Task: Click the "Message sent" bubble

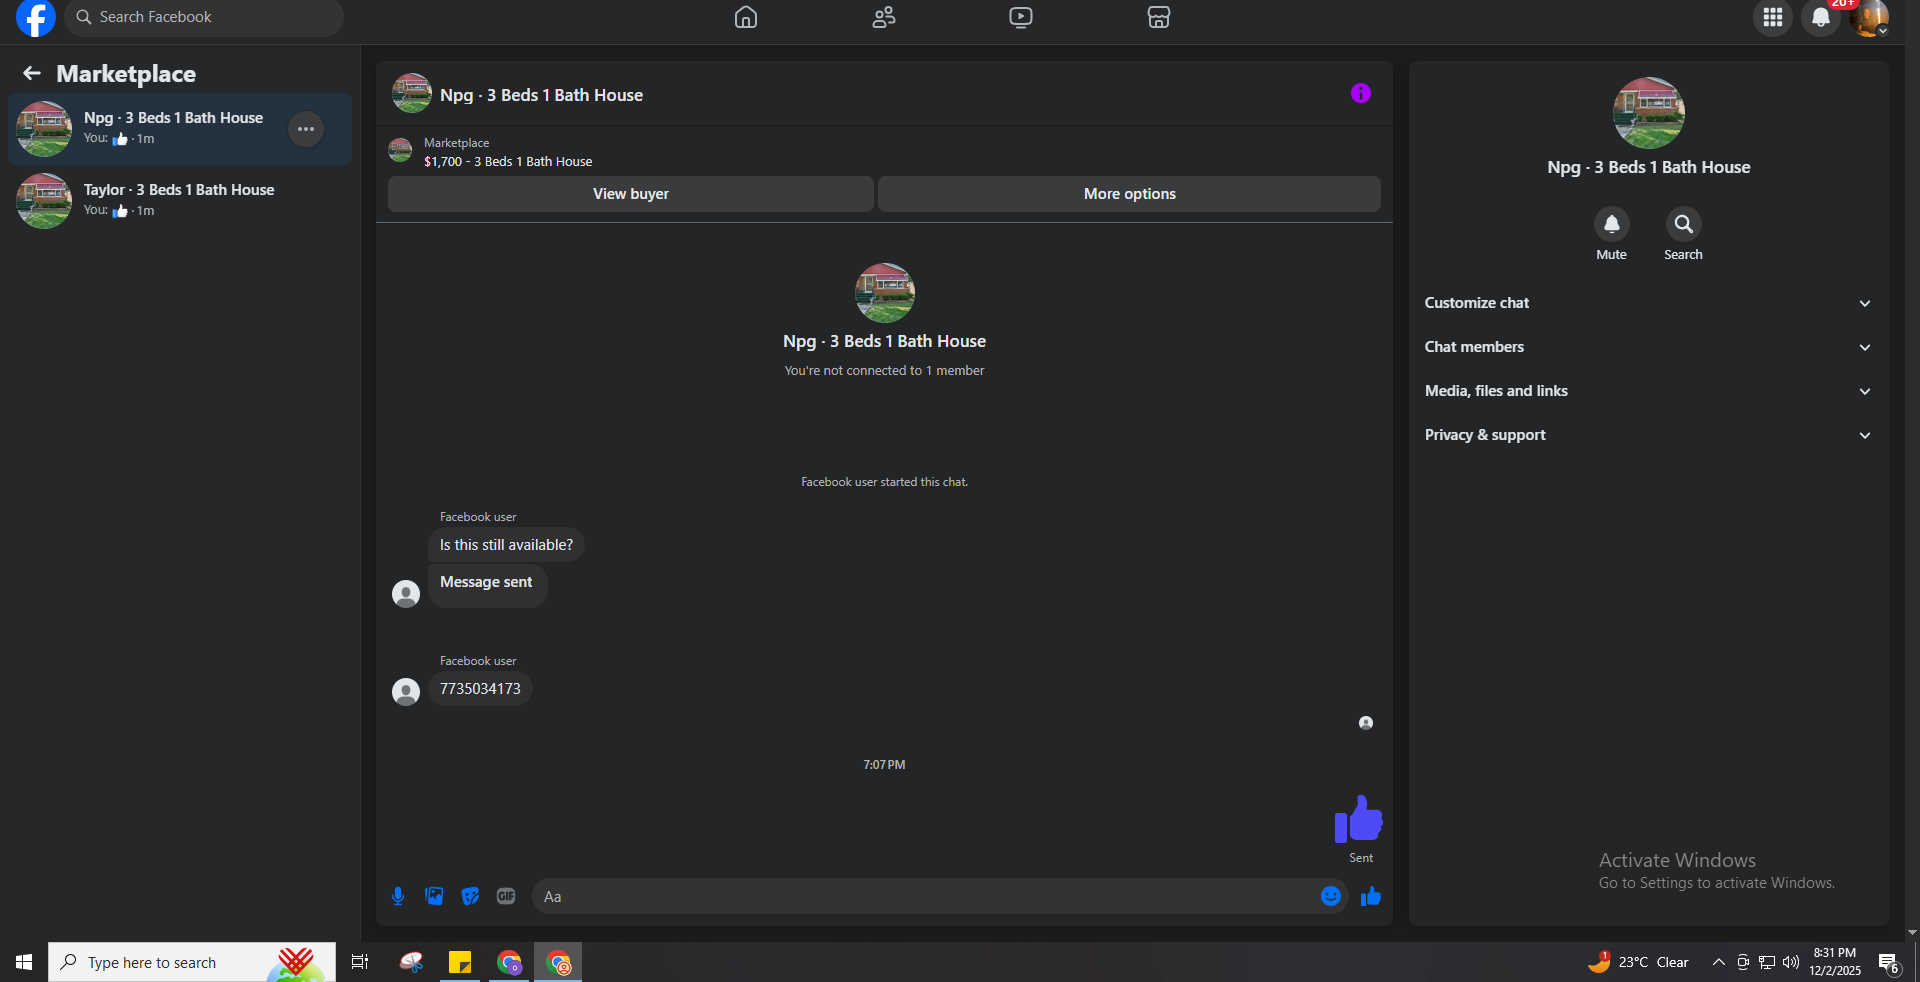Action: [487, 585]
